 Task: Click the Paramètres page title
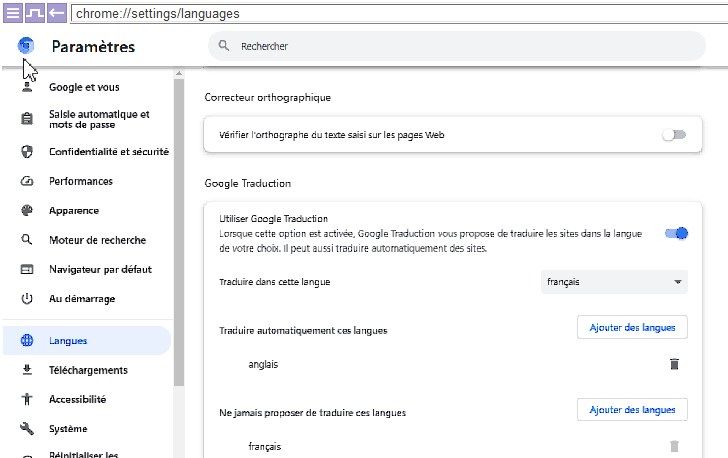pos(93,46)
